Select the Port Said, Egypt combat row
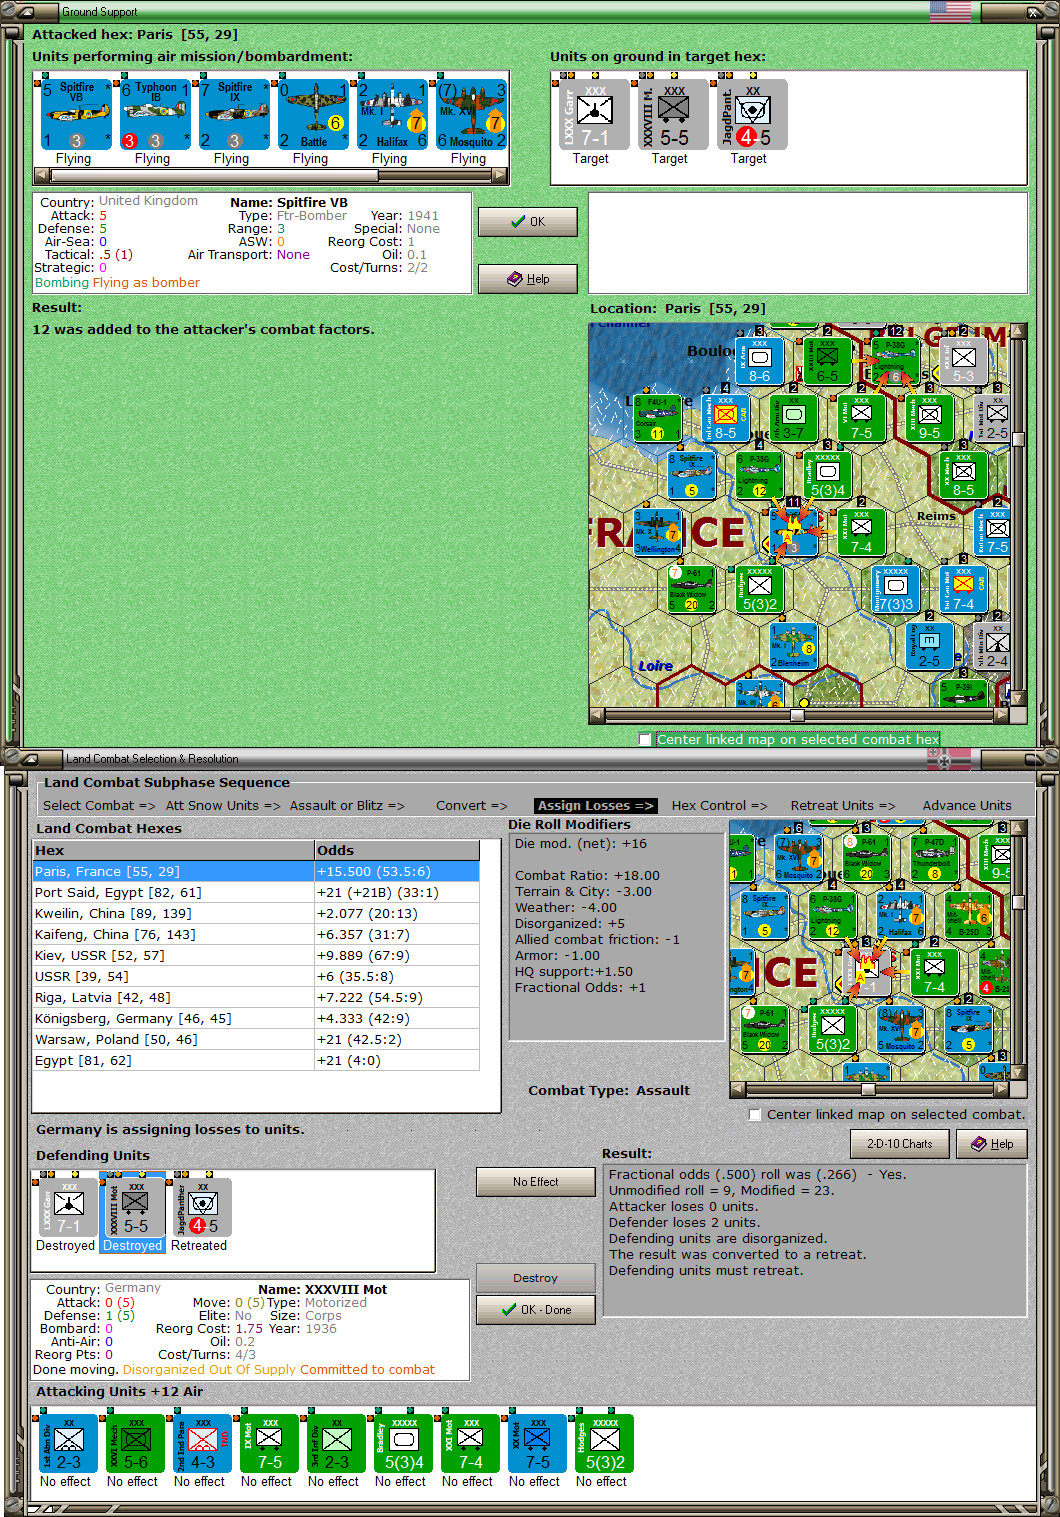The height and width of the screenshot is (1517, 1060). click(256, 892)
